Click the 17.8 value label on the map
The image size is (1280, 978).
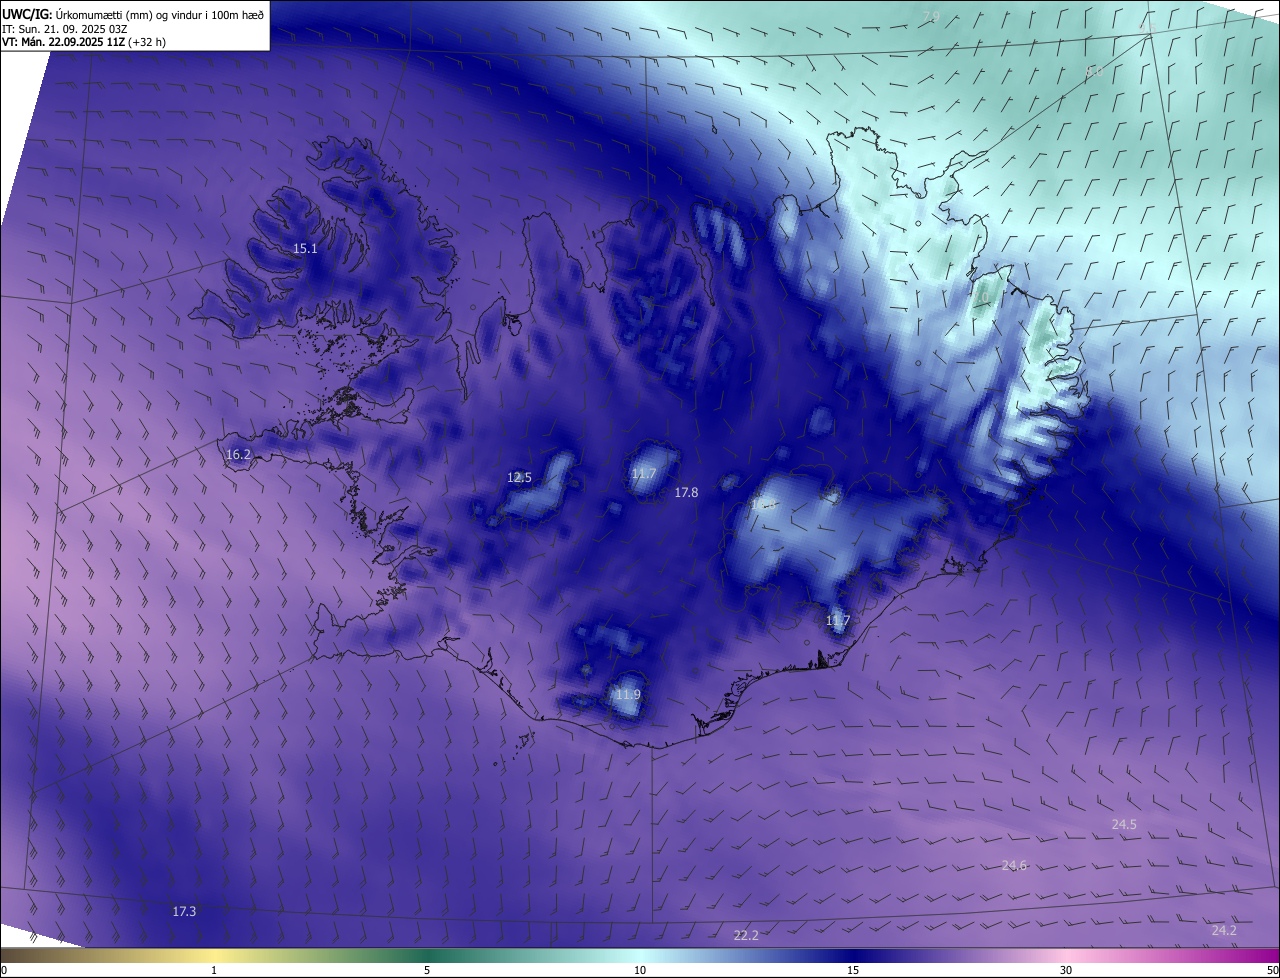(686, 493)
